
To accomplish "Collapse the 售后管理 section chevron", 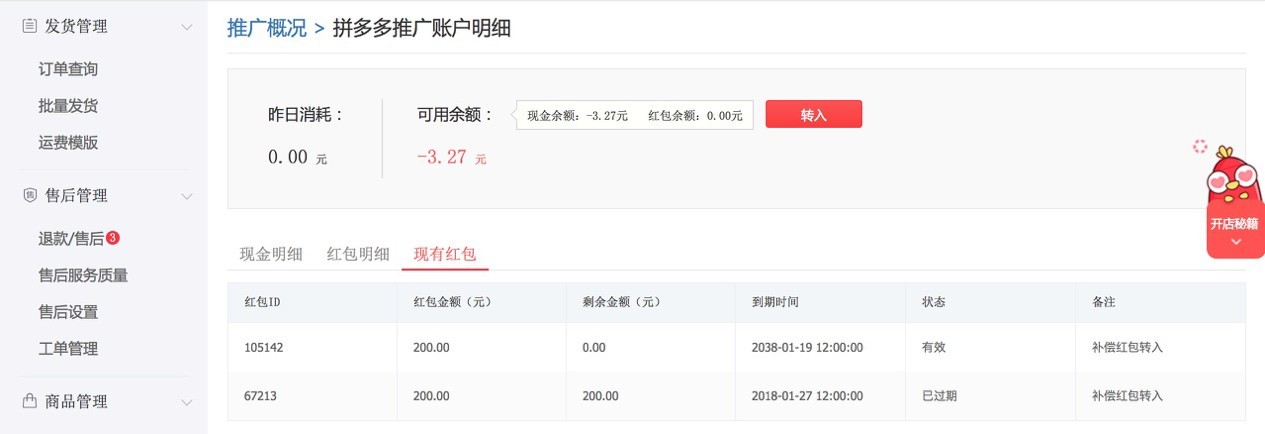I will pos(186,196).
